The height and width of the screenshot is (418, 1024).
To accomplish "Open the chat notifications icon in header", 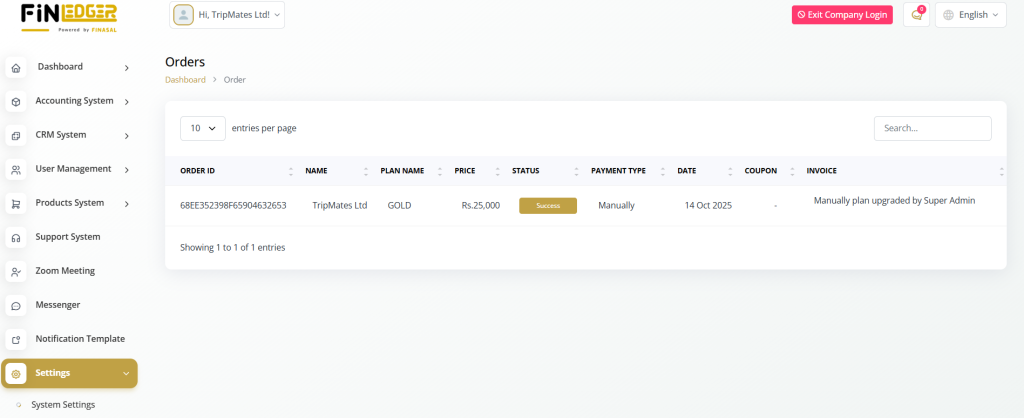I will pos(915,15).
